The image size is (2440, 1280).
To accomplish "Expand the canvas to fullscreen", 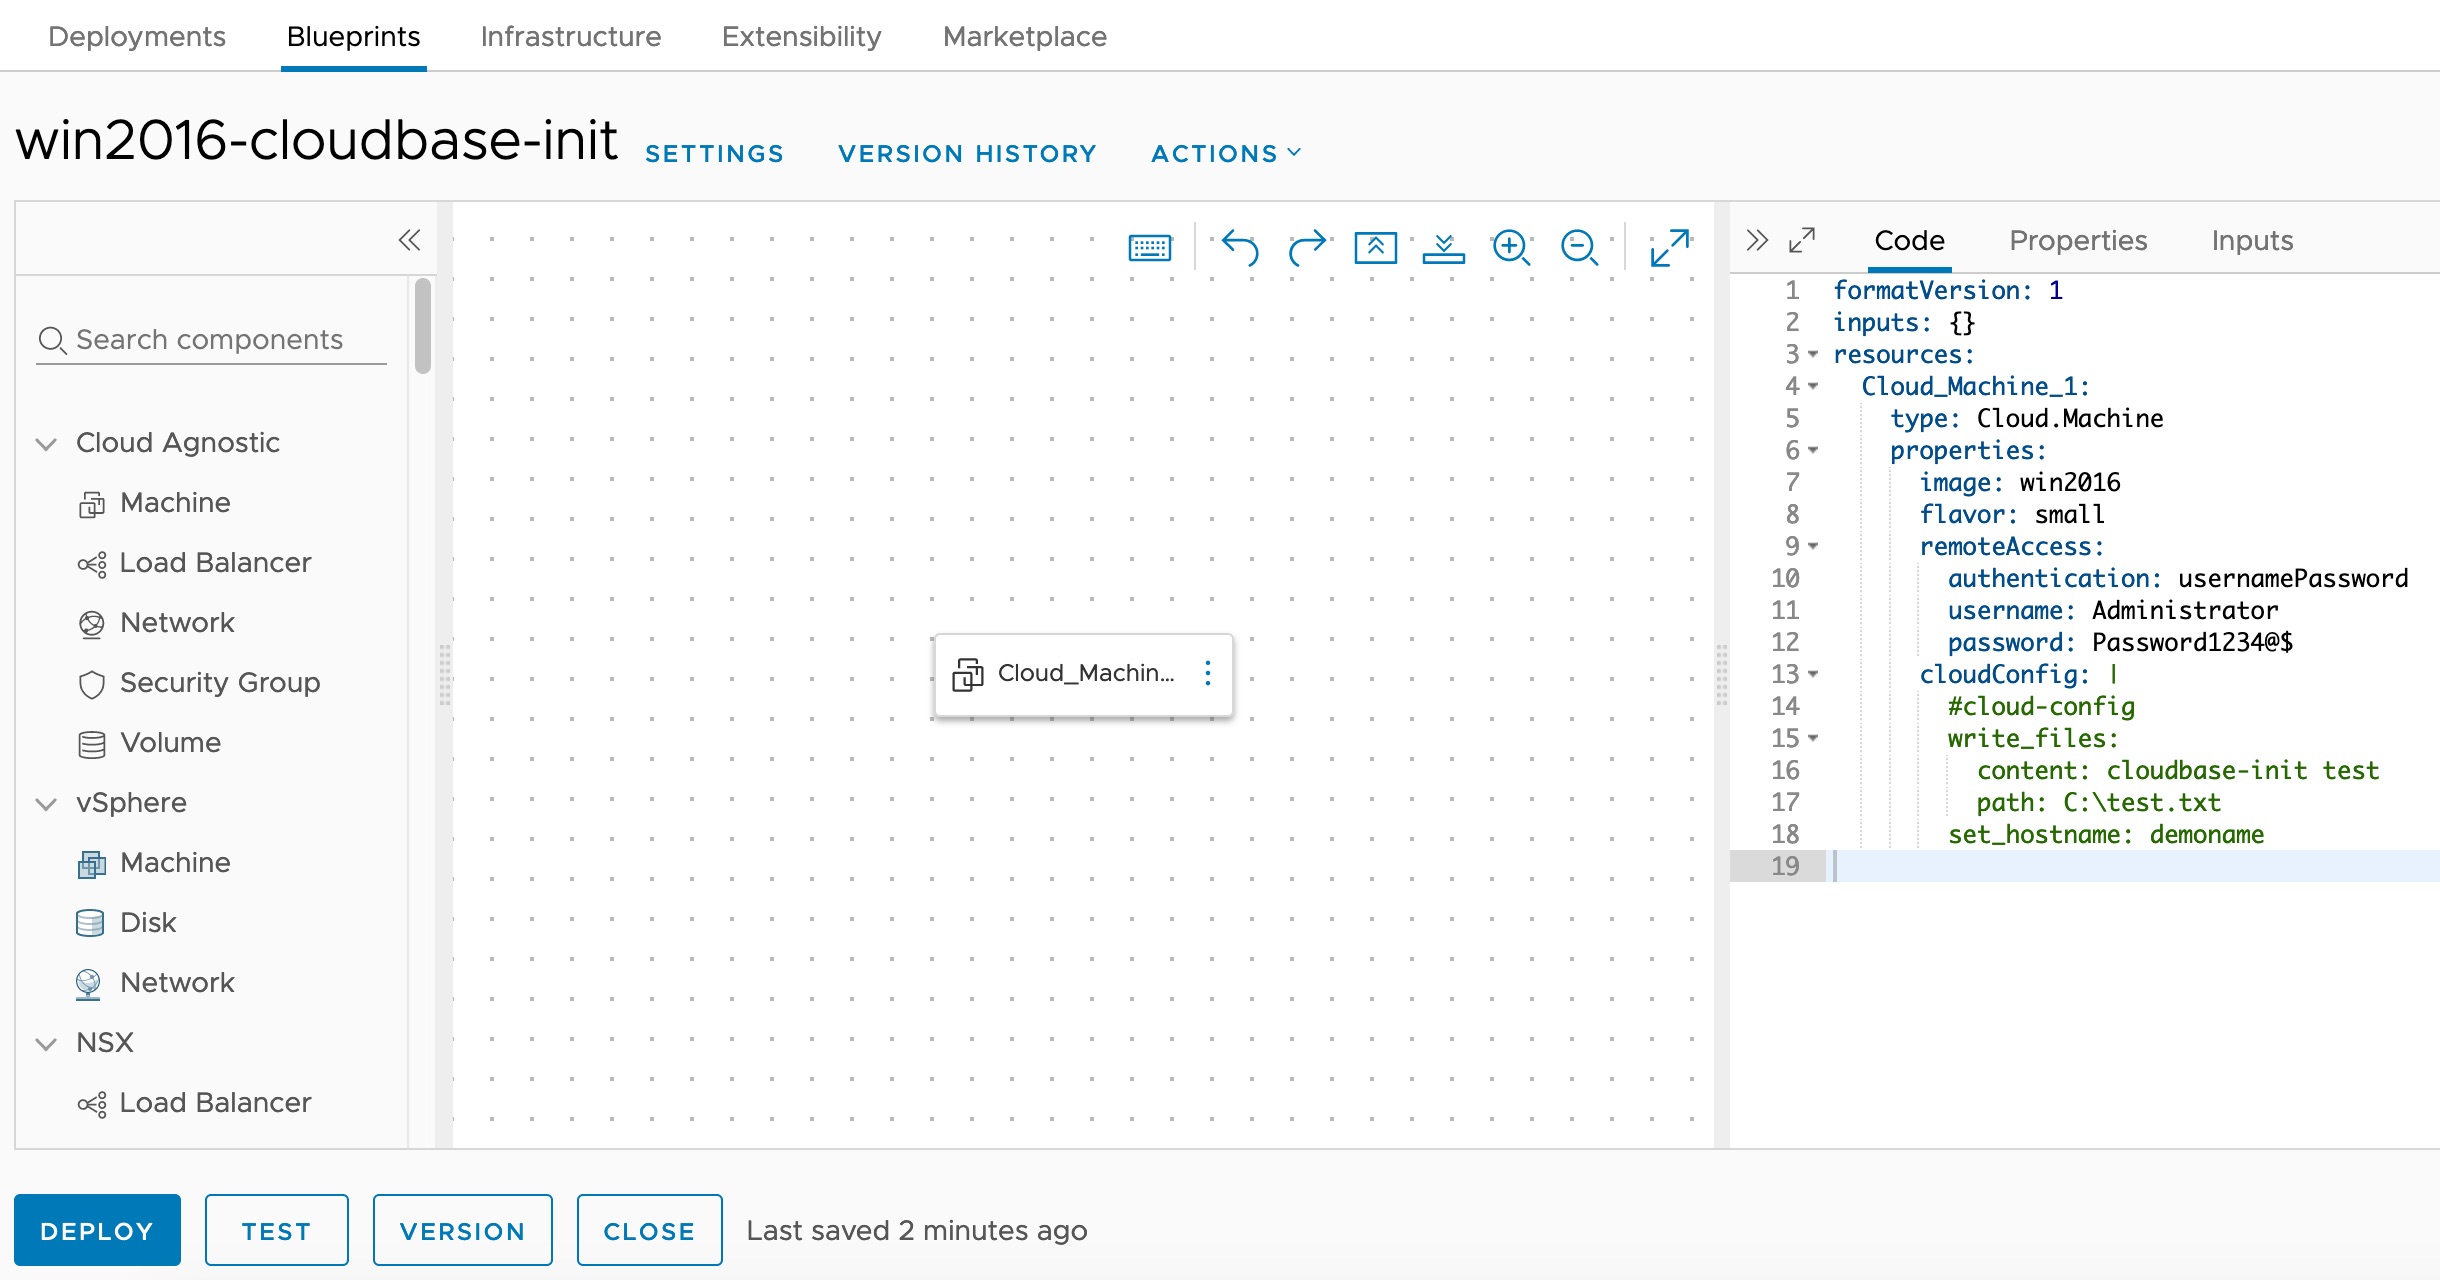I will pos(1670,247).
